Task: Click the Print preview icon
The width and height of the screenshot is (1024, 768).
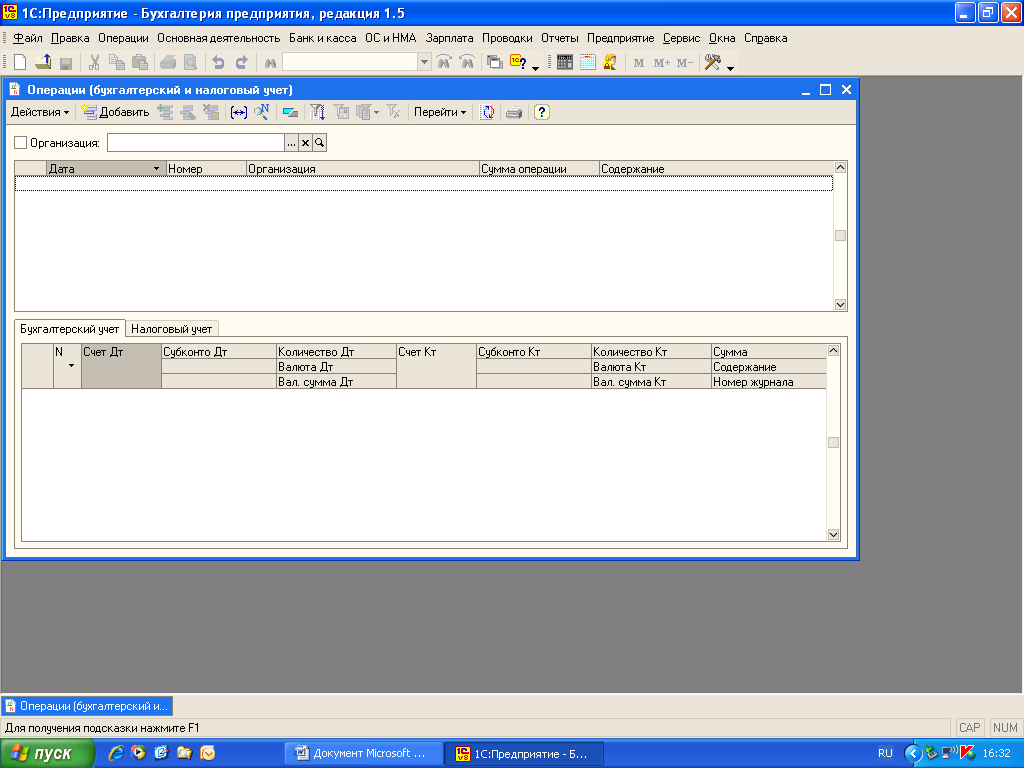Action: point(190,63)
